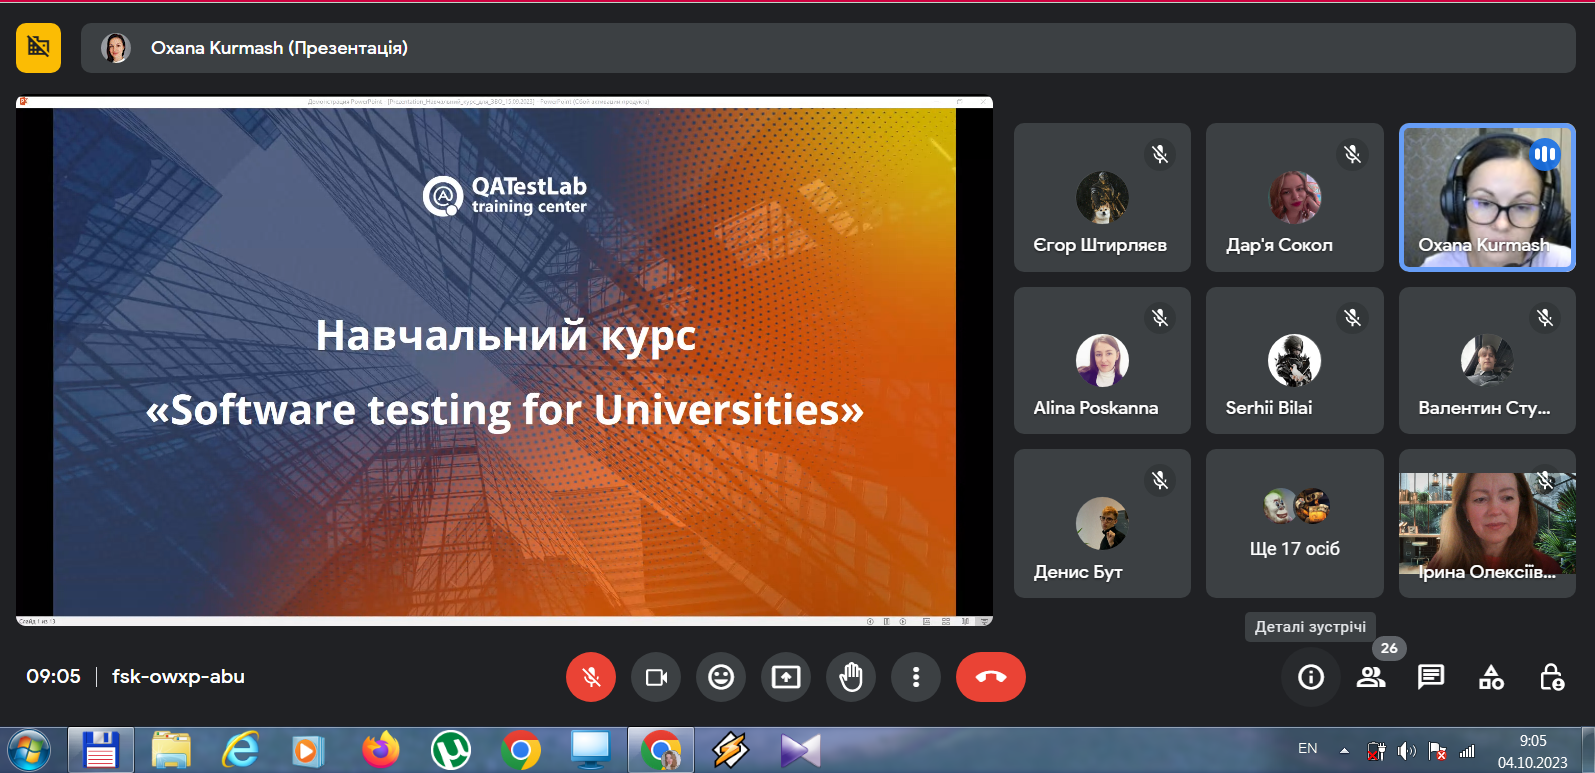Viewport: 1595px width, 773px height.
Task: Expand the 'Ще 17 осіб' participants tile
Action: tap(1294, 523)
